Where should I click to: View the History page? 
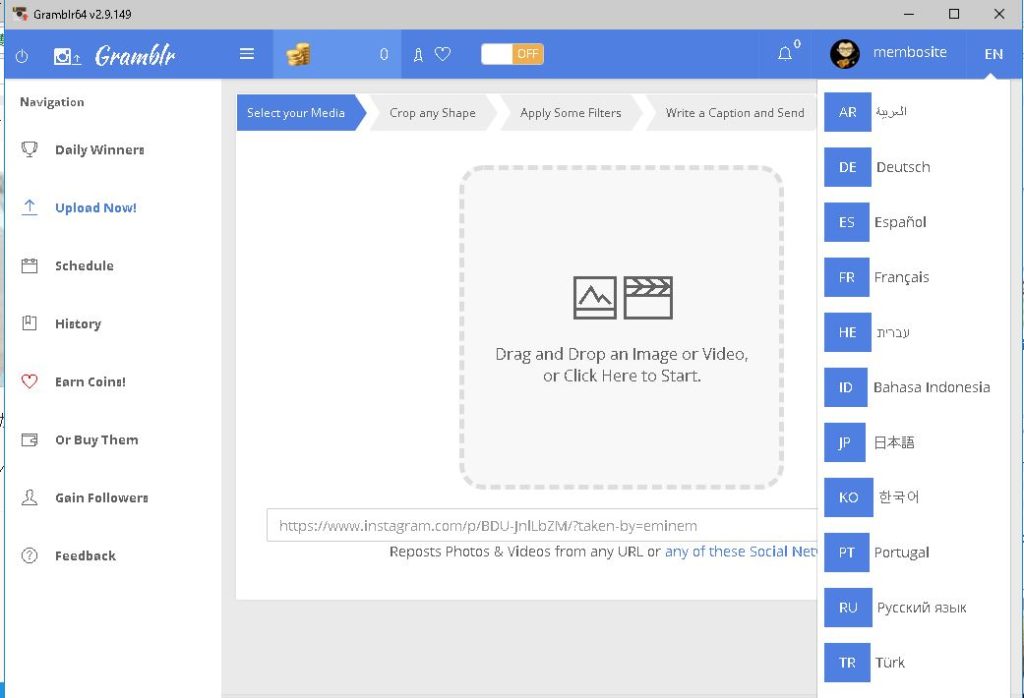tap(78, 324)
